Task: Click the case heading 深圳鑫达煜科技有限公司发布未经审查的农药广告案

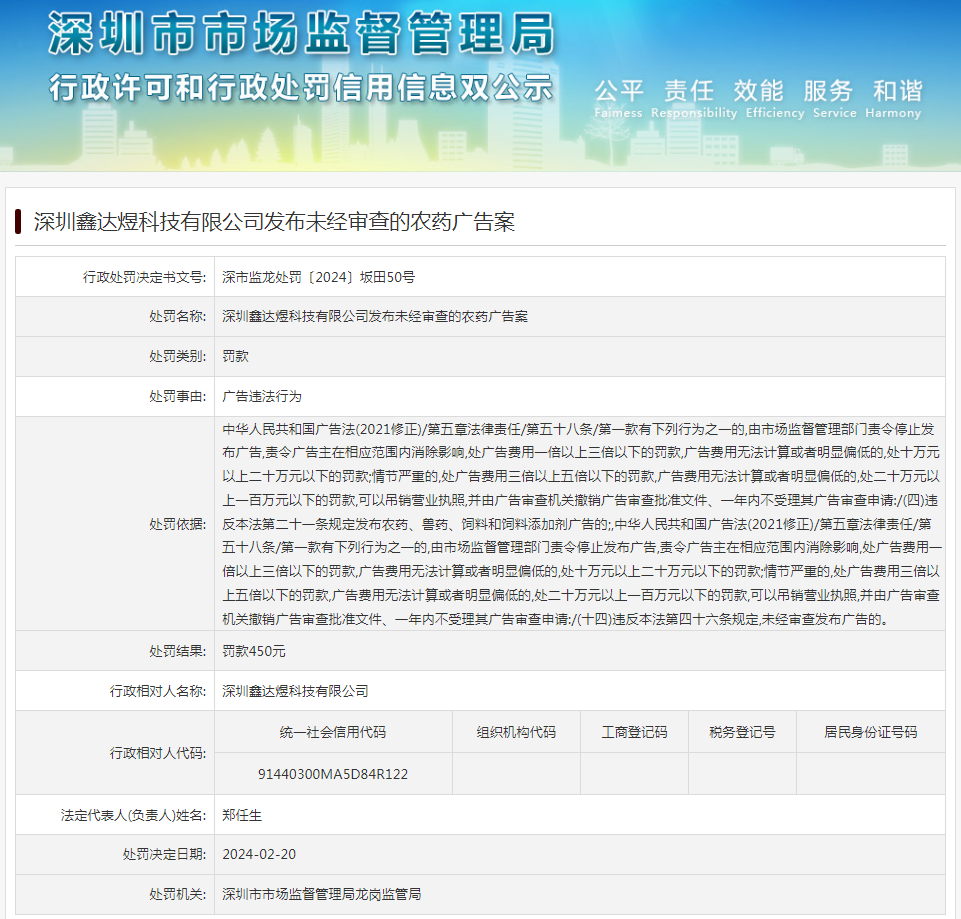Action: pyautogui.click(x=273, y=222)
